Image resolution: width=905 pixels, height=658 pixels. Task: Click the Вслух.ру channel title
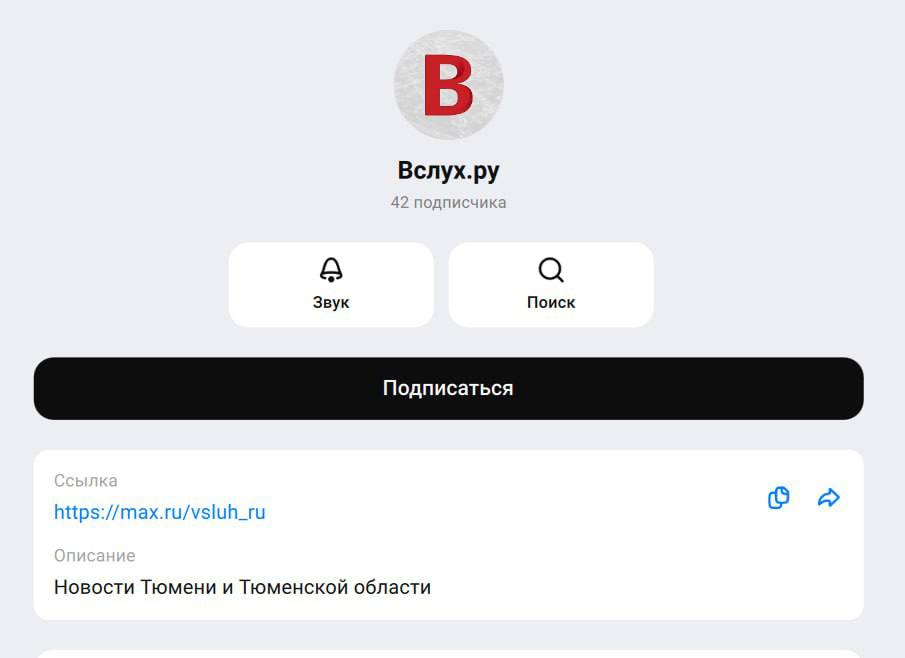448,171
